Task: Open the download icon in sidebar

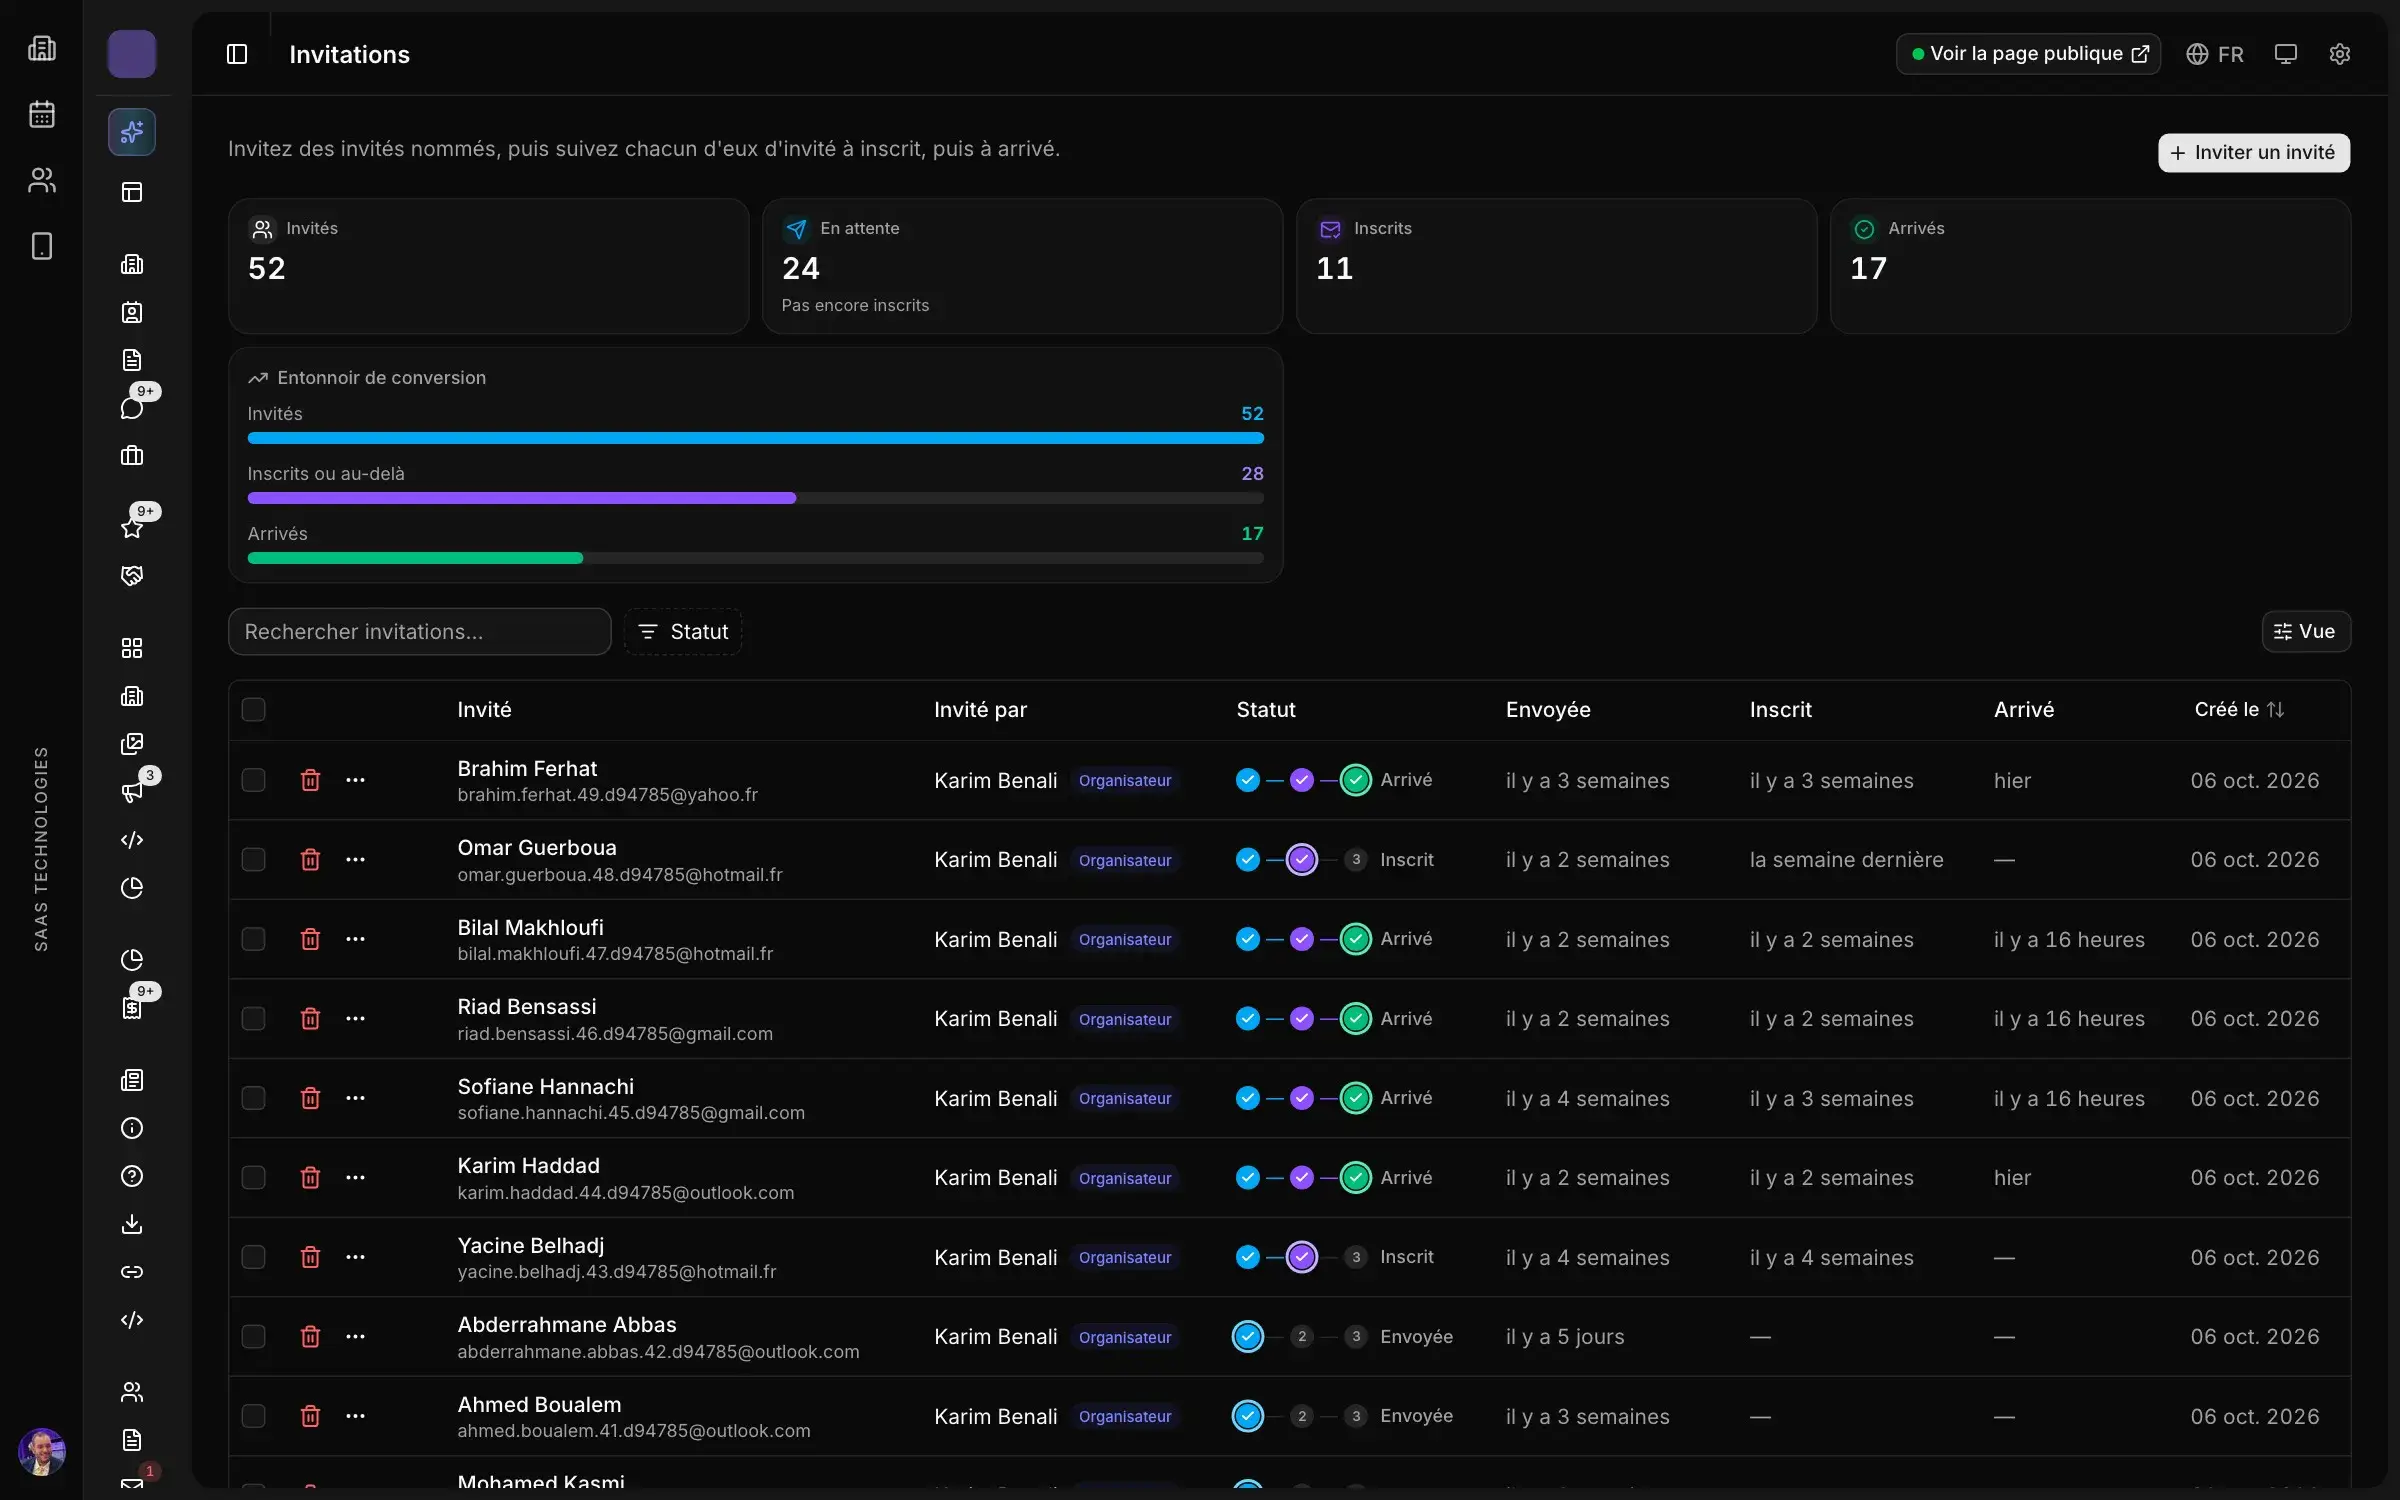Action: coord(132,1224)
